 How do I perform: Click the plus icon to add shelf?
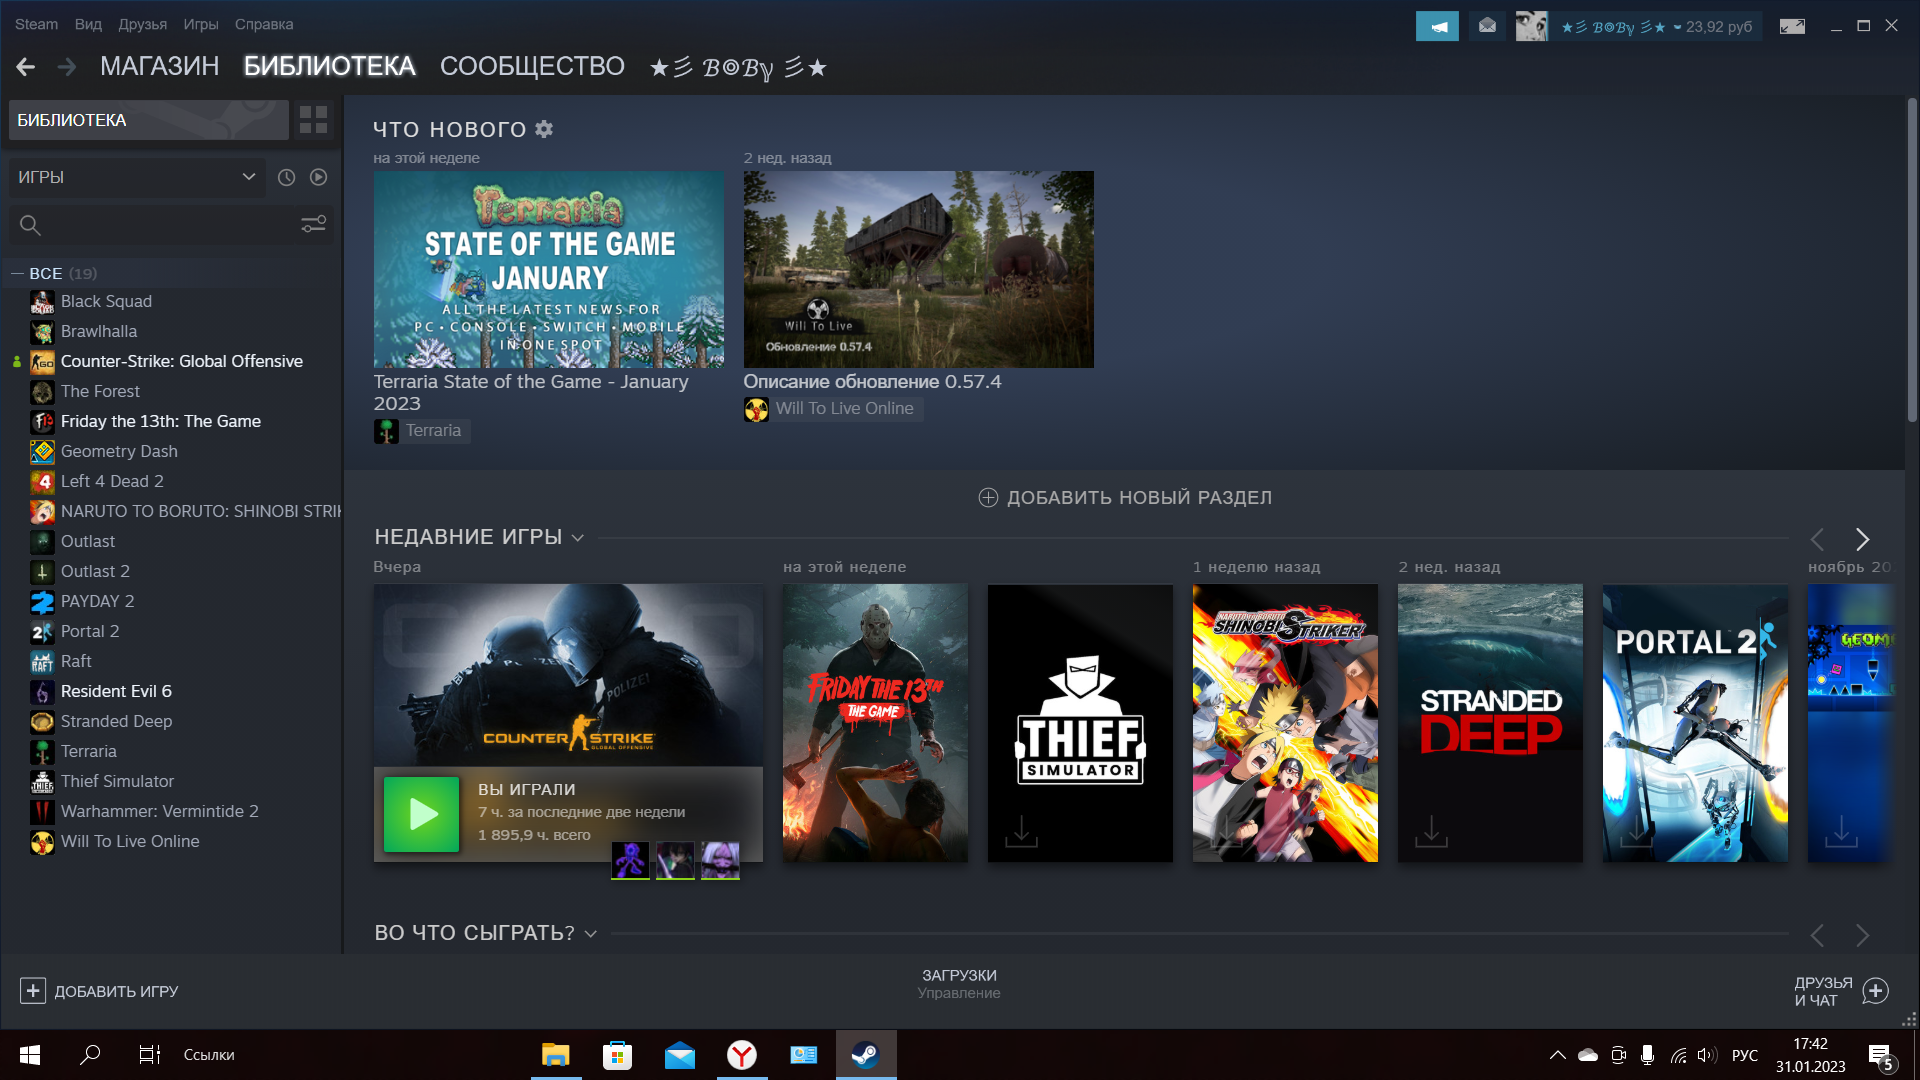(x=988, y=498)
